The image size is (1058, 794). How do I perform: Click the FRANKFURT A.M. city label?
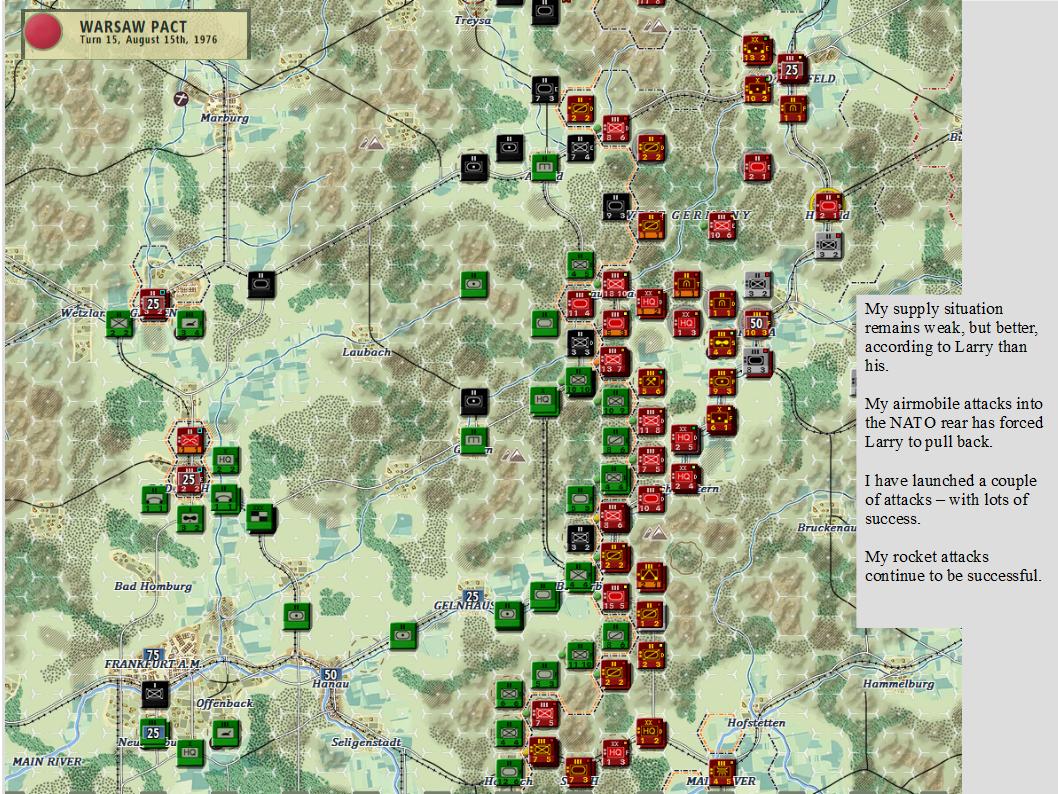(x=153, y=664)
